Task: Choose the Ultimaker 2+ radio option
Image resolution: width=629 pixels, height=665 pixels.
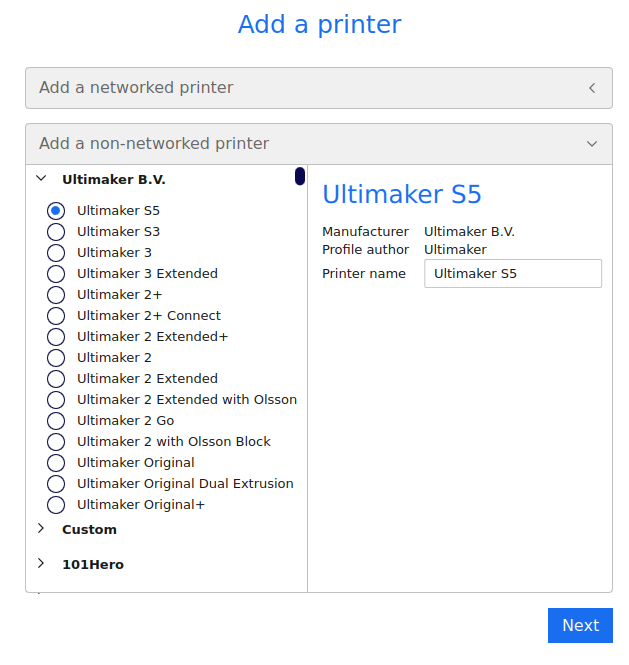Action: point(56,295)
